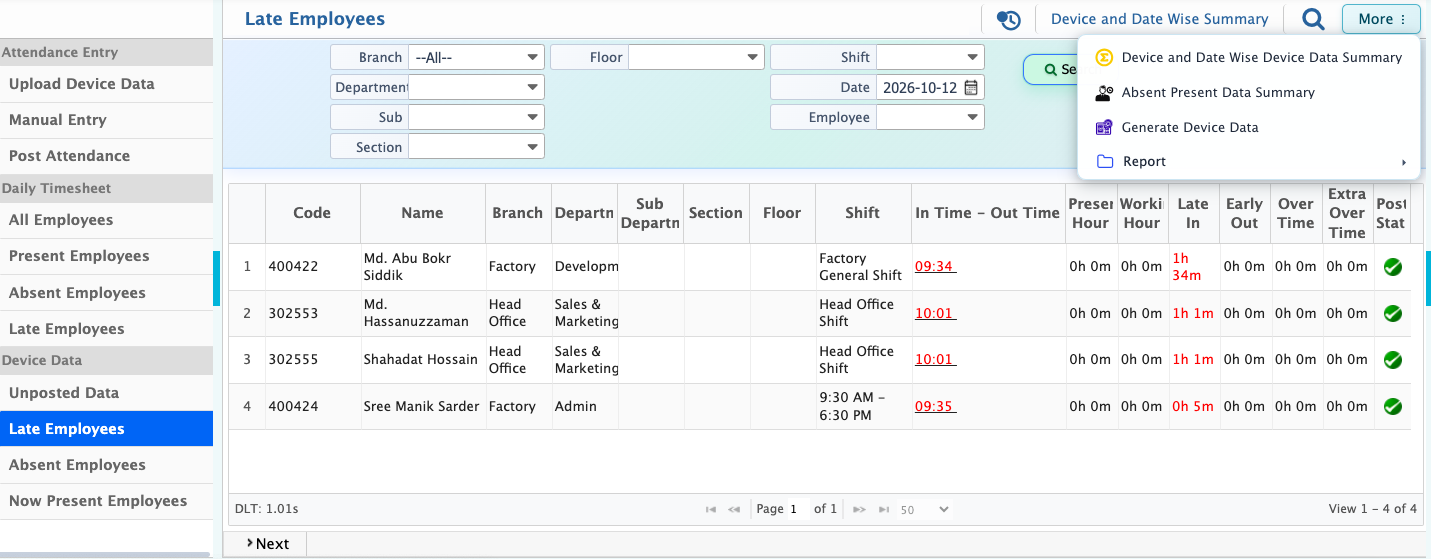Go to last page pager icon
Viewport: 1431px width, 559px height.
(883, 509)
